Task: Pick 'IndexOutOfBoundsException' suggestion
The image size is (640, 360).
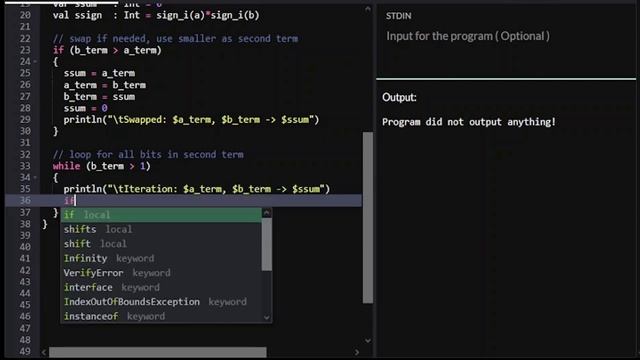Action: (x=161, y=302)
